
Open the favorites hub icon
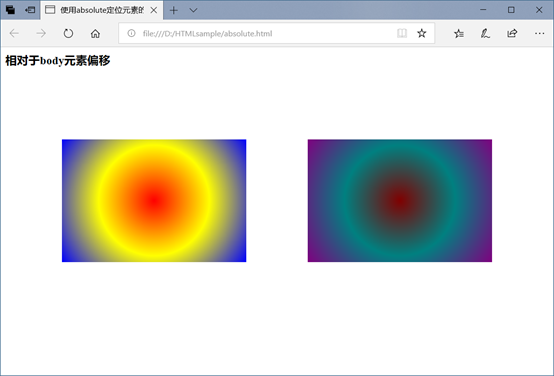point(459,34)
